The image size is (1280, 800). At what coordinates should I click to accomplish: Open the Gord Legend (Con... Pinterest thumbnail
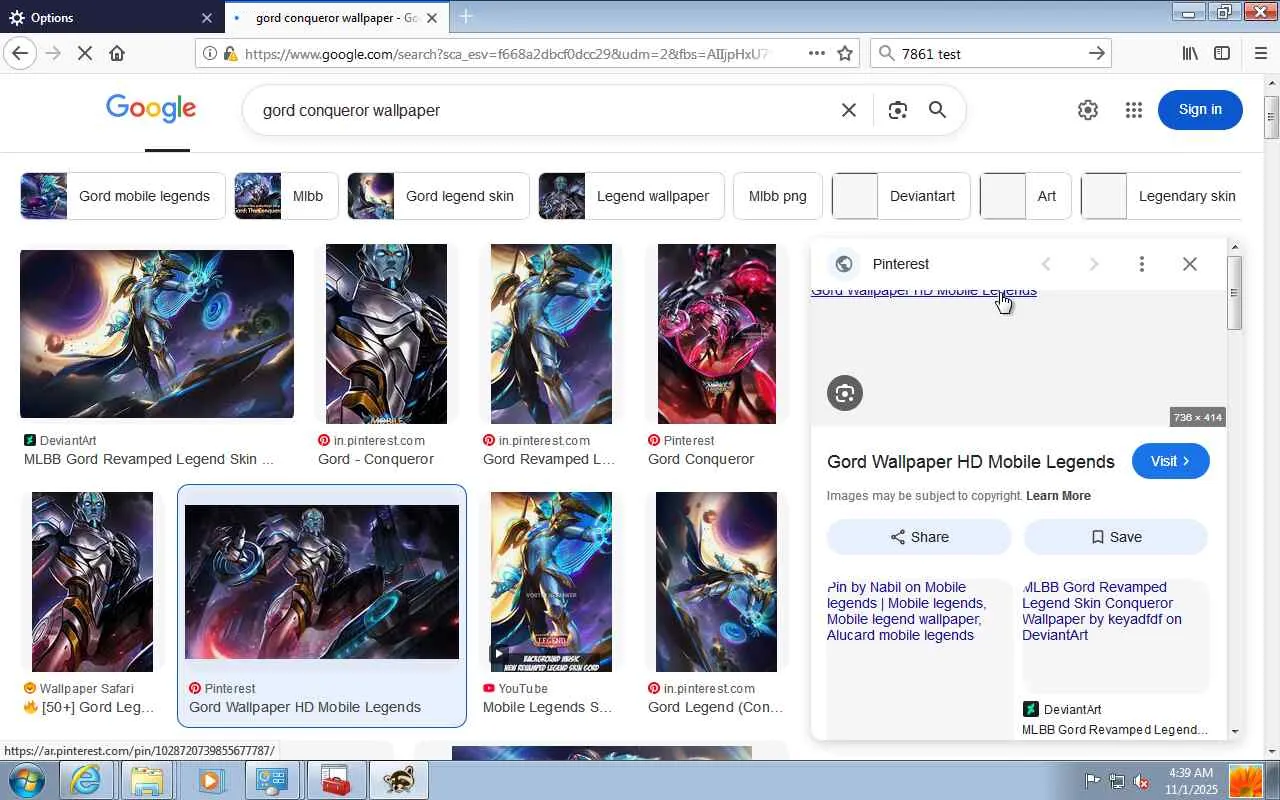click(716, 582)
